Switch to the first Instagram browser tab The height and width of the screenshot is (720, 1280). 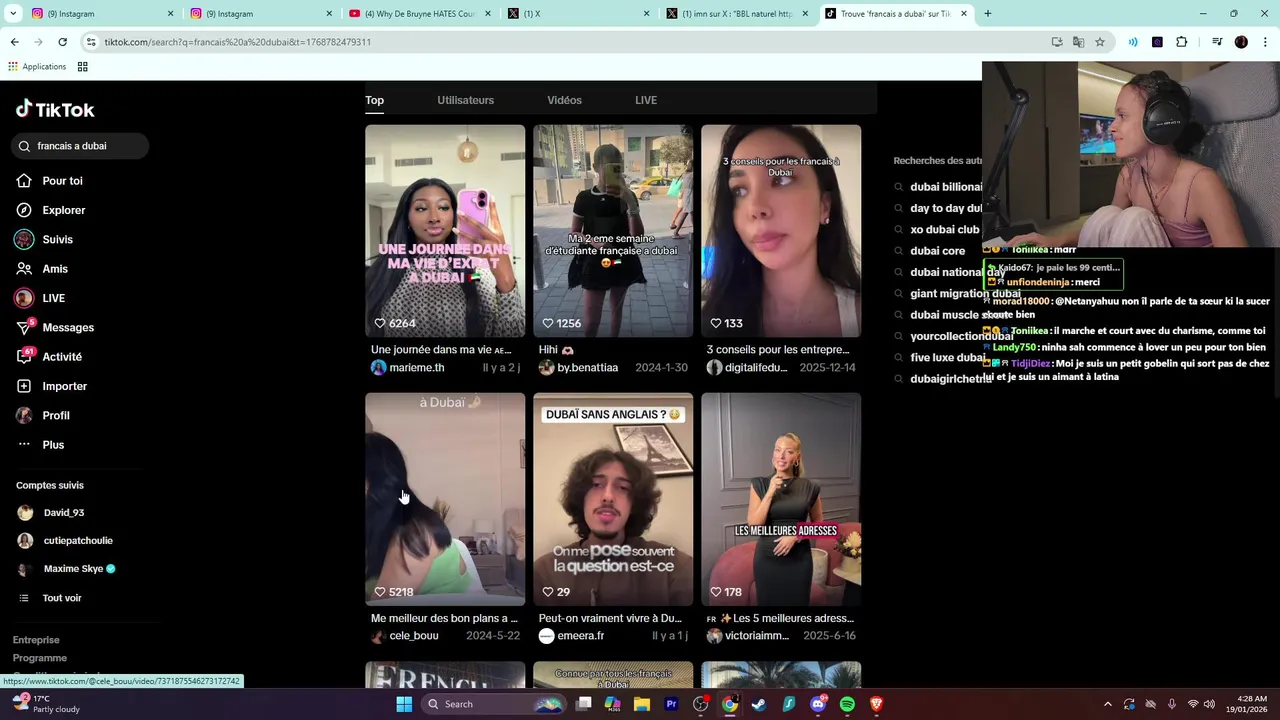pos(102,14)
